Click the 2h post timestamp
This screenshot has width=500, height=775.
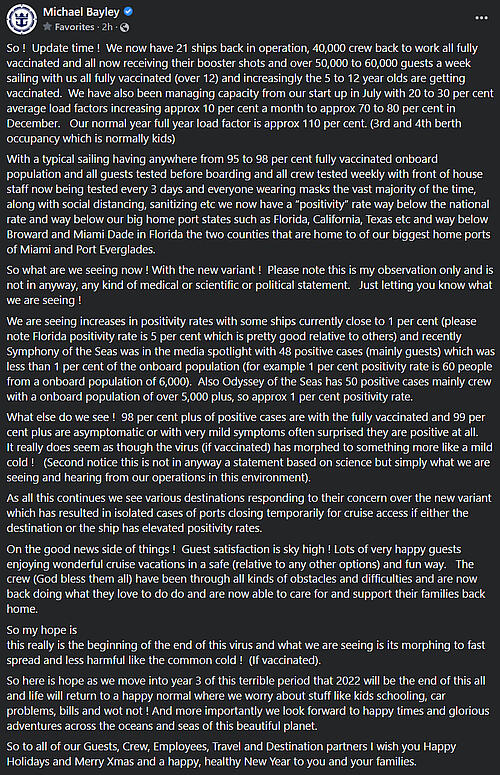point(107,27)
